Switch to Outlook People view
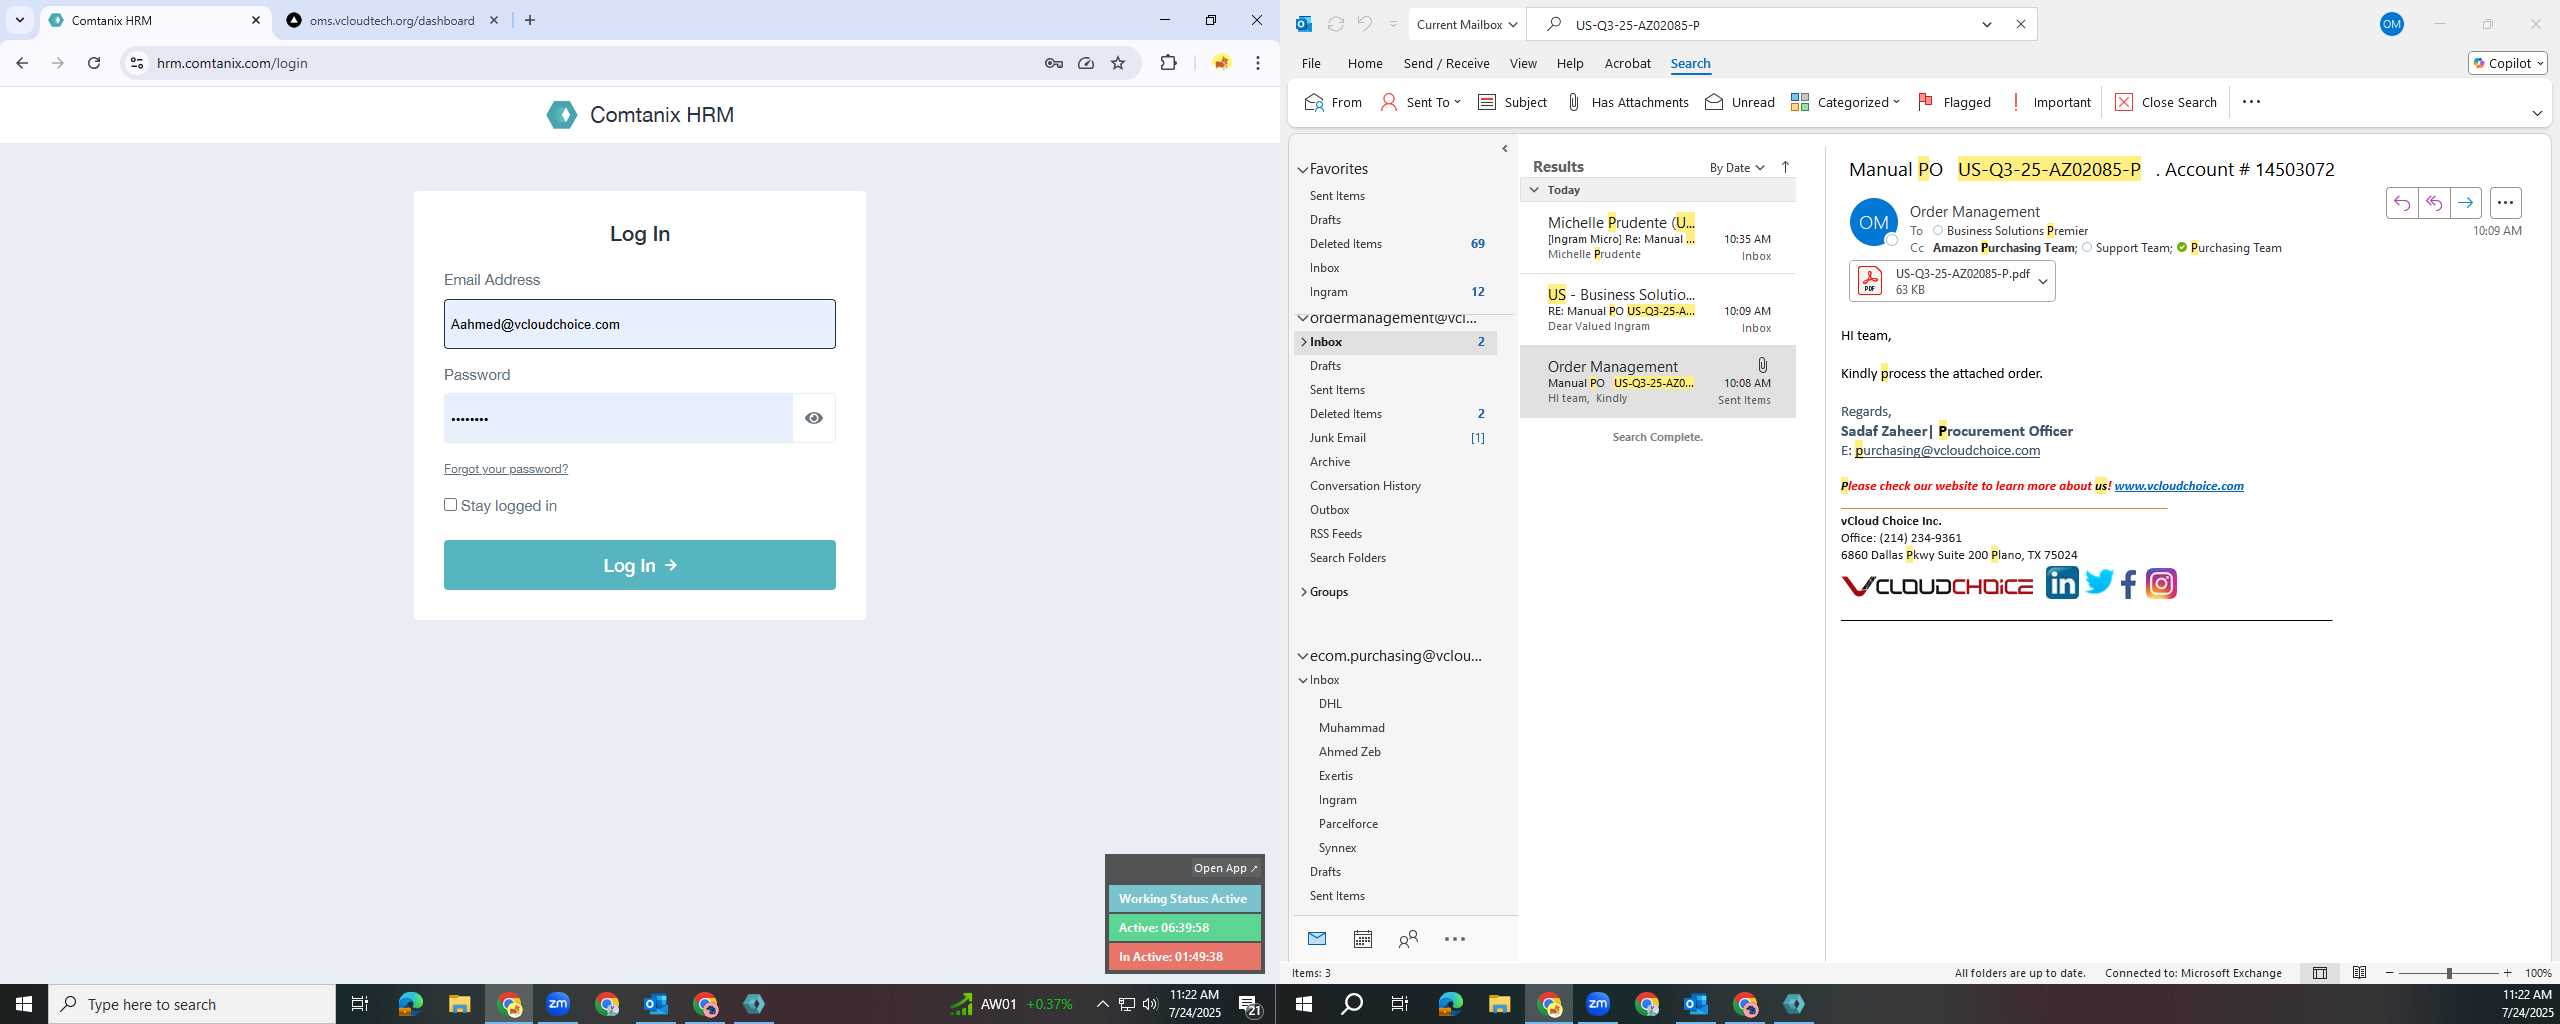Screen dimensions: 2560x1024 (x=1408, y=938)
